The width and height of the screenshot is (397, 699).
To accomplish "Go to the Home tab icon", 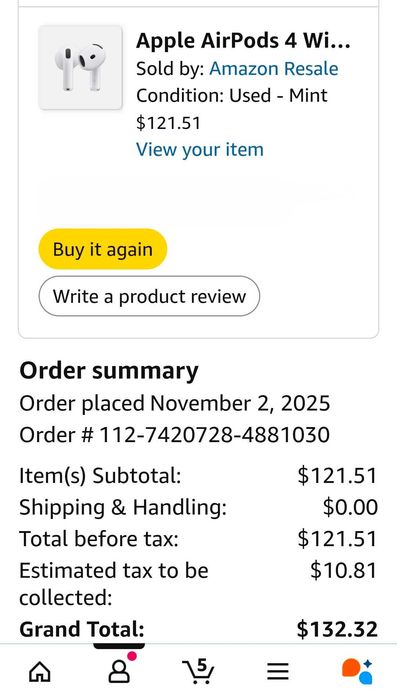I will click(40, 671).
